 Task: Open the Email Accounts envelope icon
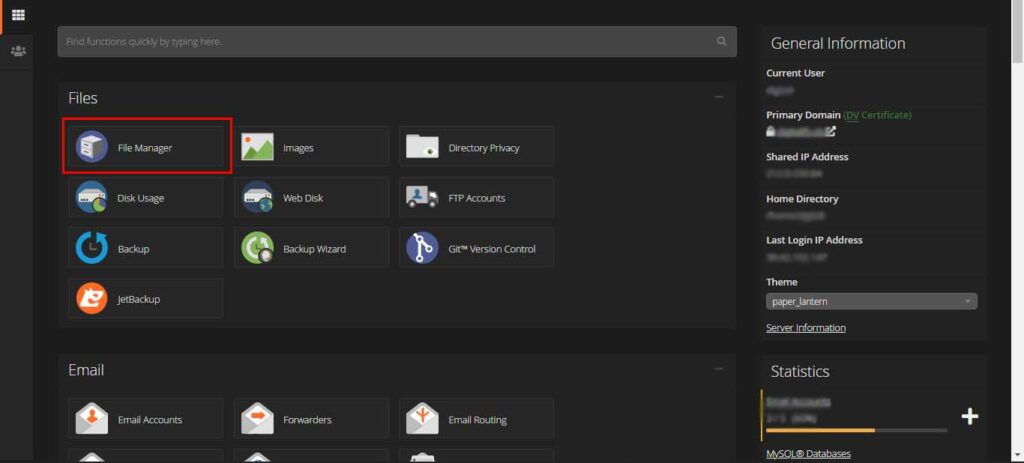pyautogui.click(x=91, y=419)
